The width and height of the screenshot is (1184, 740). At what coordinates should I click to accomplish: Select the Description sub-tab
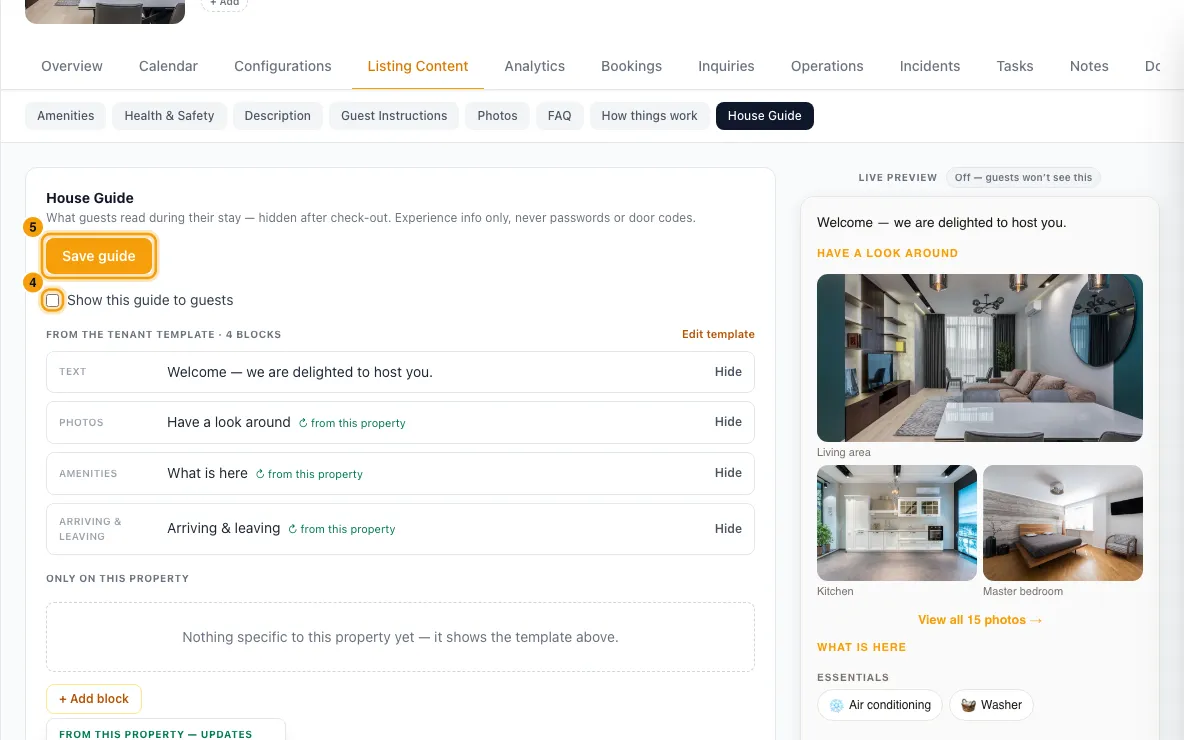(x=277, y=116)
